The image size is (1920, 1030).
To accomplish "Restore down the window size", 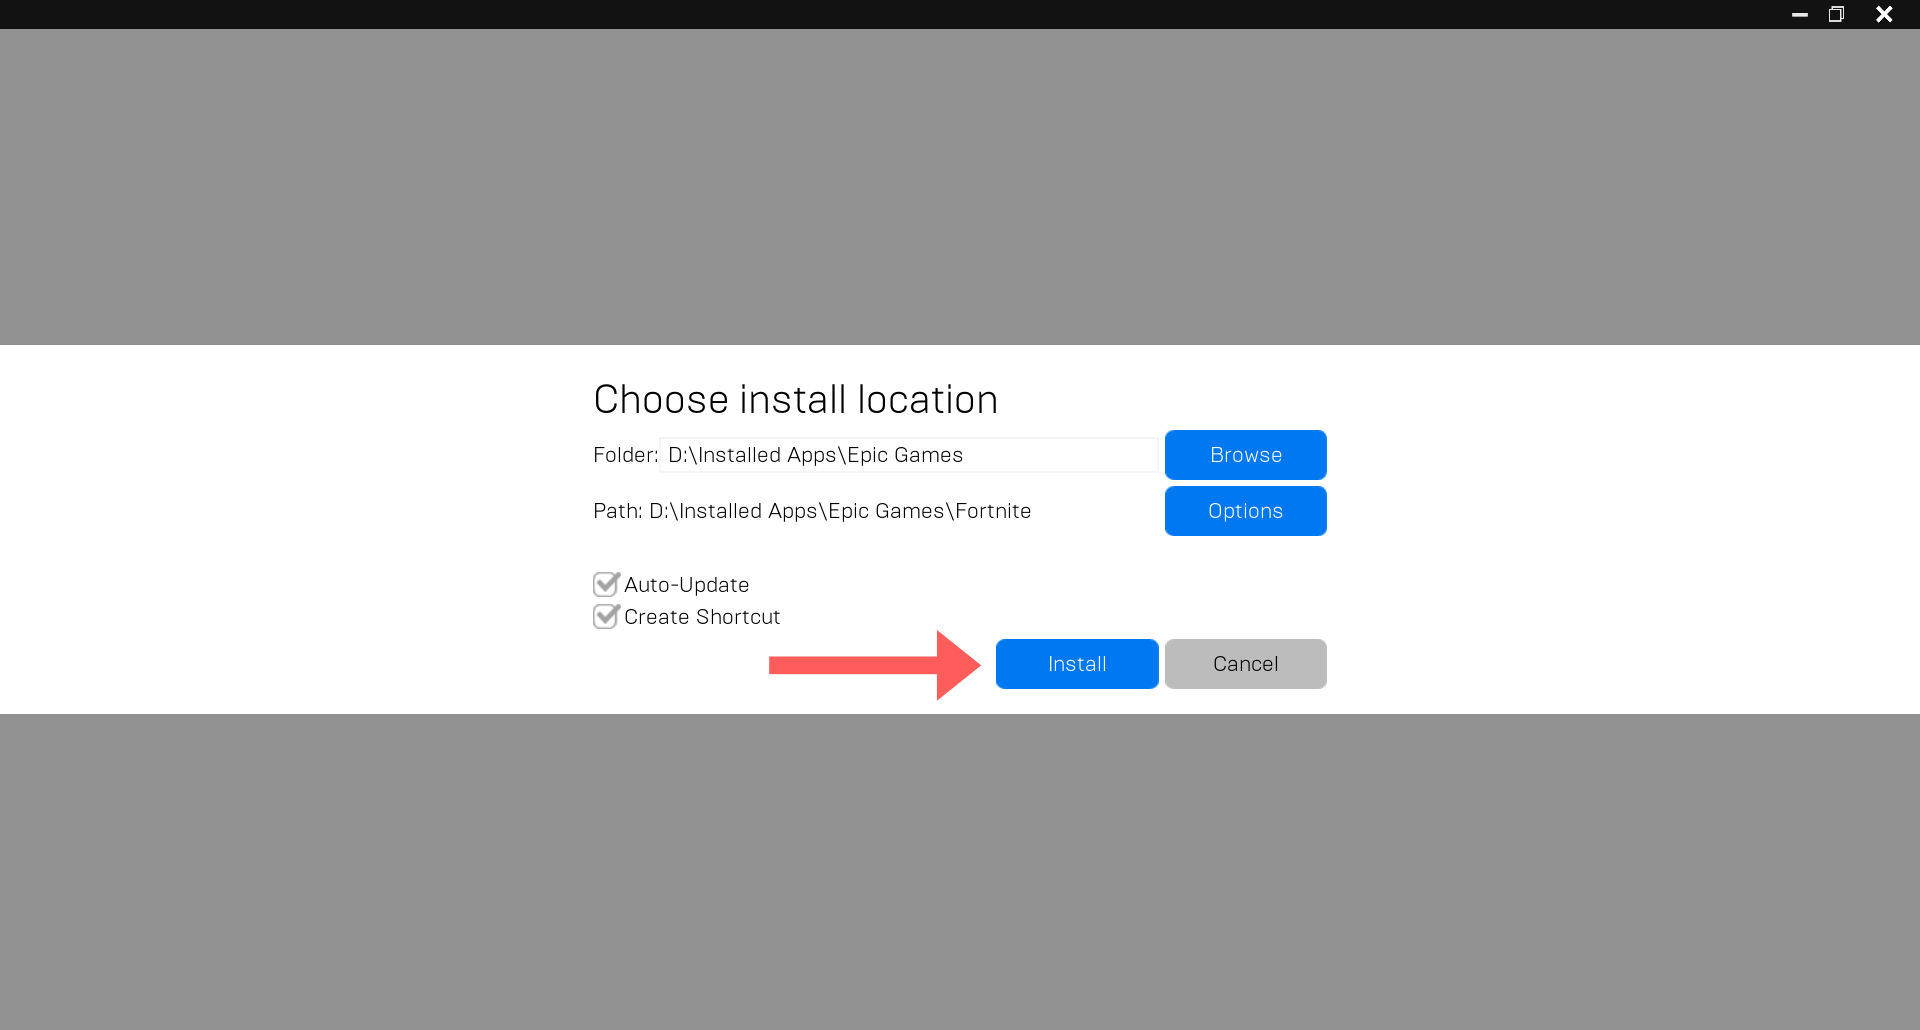I will tap(1836, 14).
